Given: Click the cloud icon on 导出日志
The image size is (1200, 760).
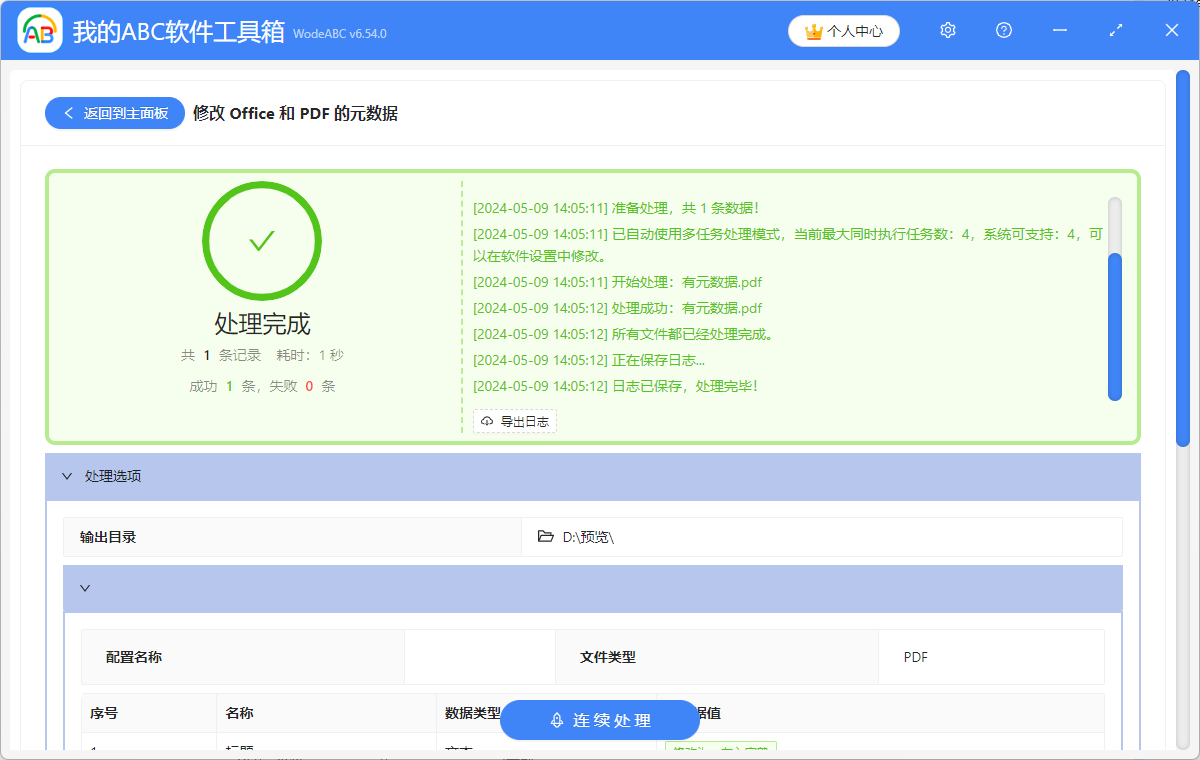Looking at the screenshot, I should tap(487, 422).
